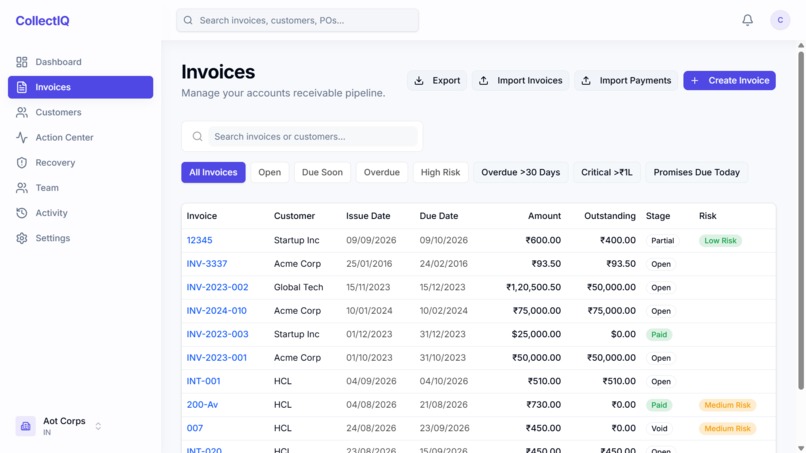Focus the Search invoices or customers field
This screenshot has width=806, height=453.
313,137
